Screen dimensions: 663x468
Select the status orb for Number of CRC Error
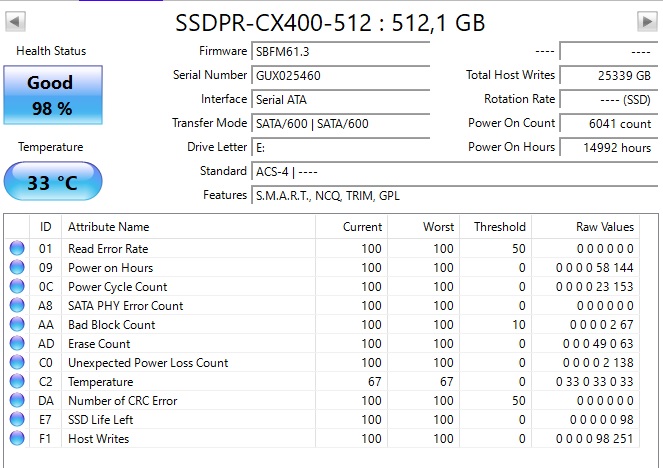click(17, 400)
